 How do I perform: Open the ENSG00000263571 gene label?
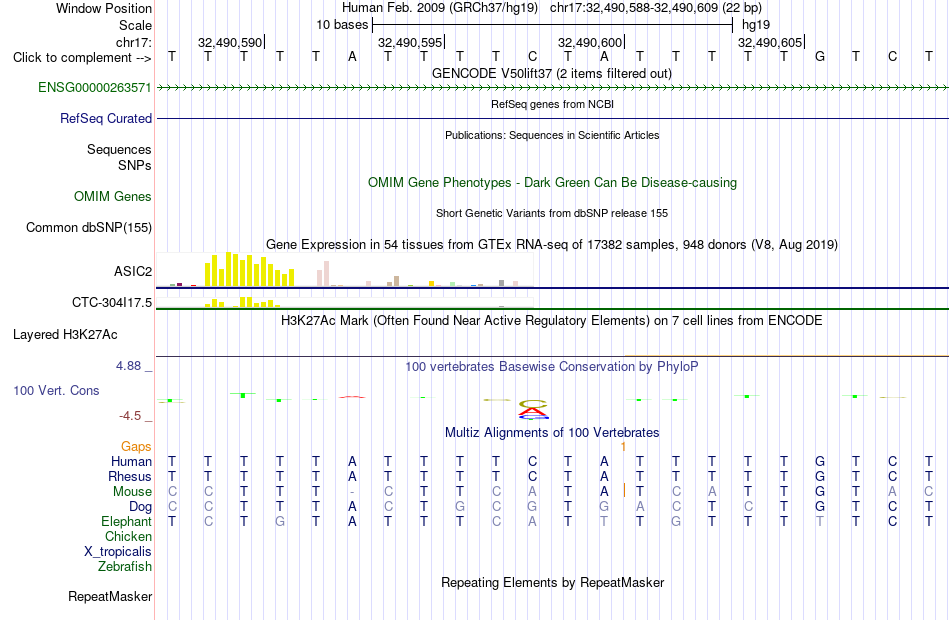tap(95, 87)
